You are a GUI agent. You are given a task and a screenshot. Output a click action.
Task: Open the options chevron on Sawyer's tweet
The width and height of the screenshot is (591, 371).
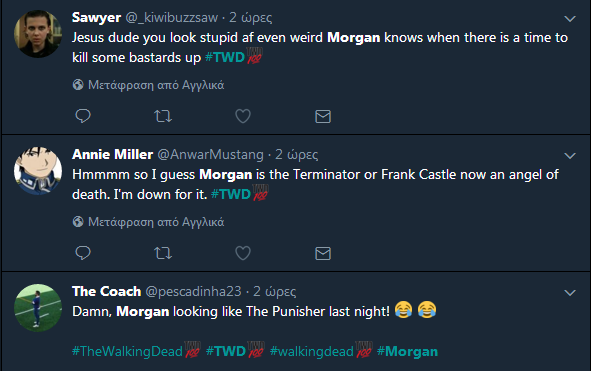[x=570, y=18]
